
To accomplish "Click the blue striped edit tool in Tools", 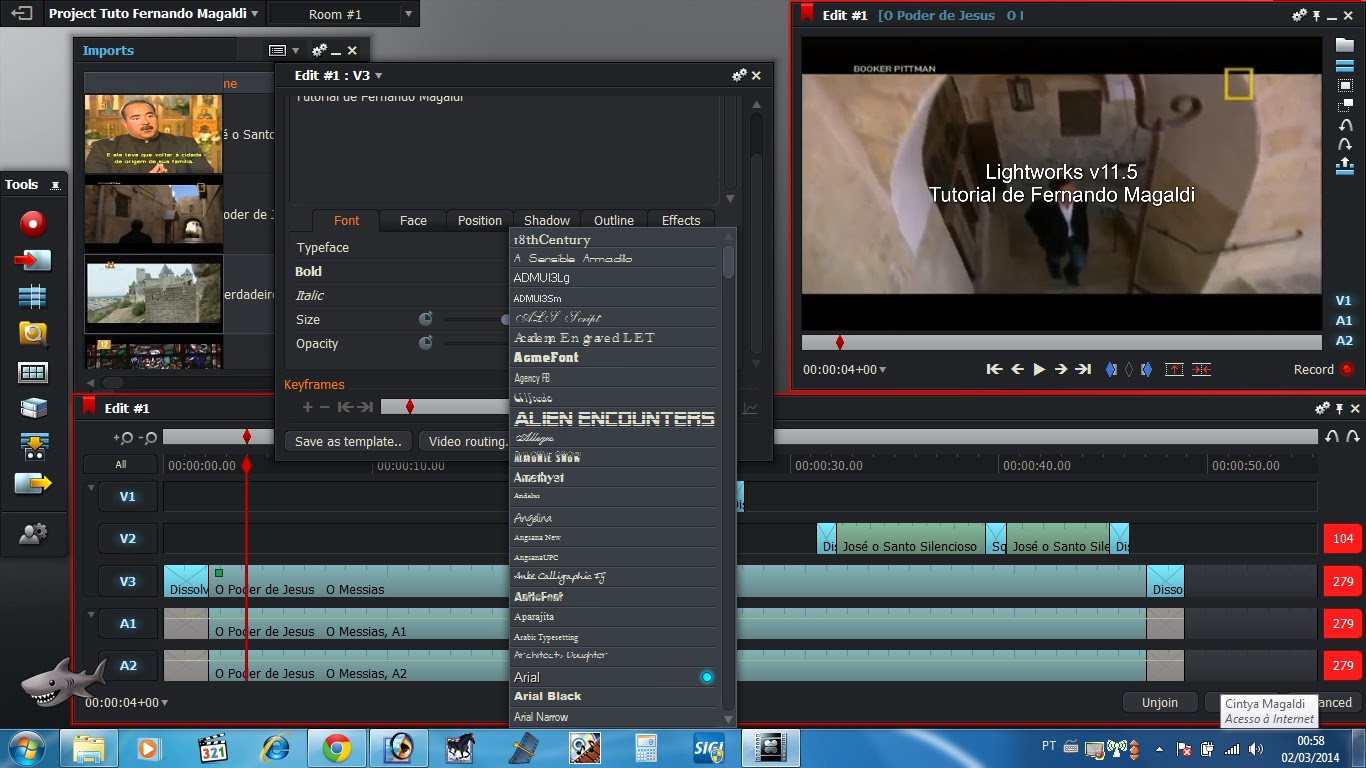I will (x=33, y=297).
